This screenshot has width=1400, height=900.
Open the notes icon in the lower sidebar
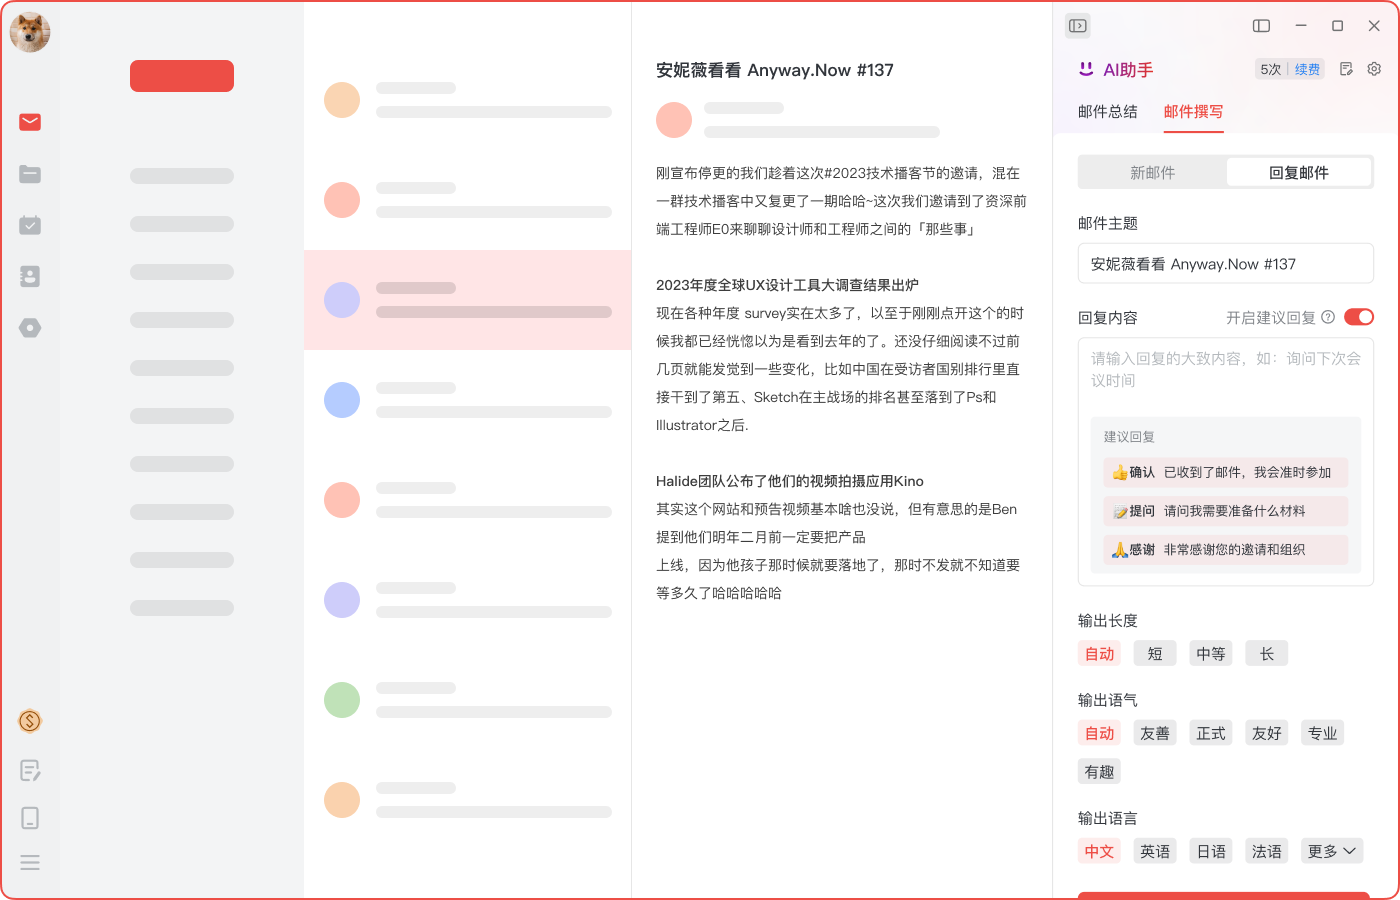29,770
